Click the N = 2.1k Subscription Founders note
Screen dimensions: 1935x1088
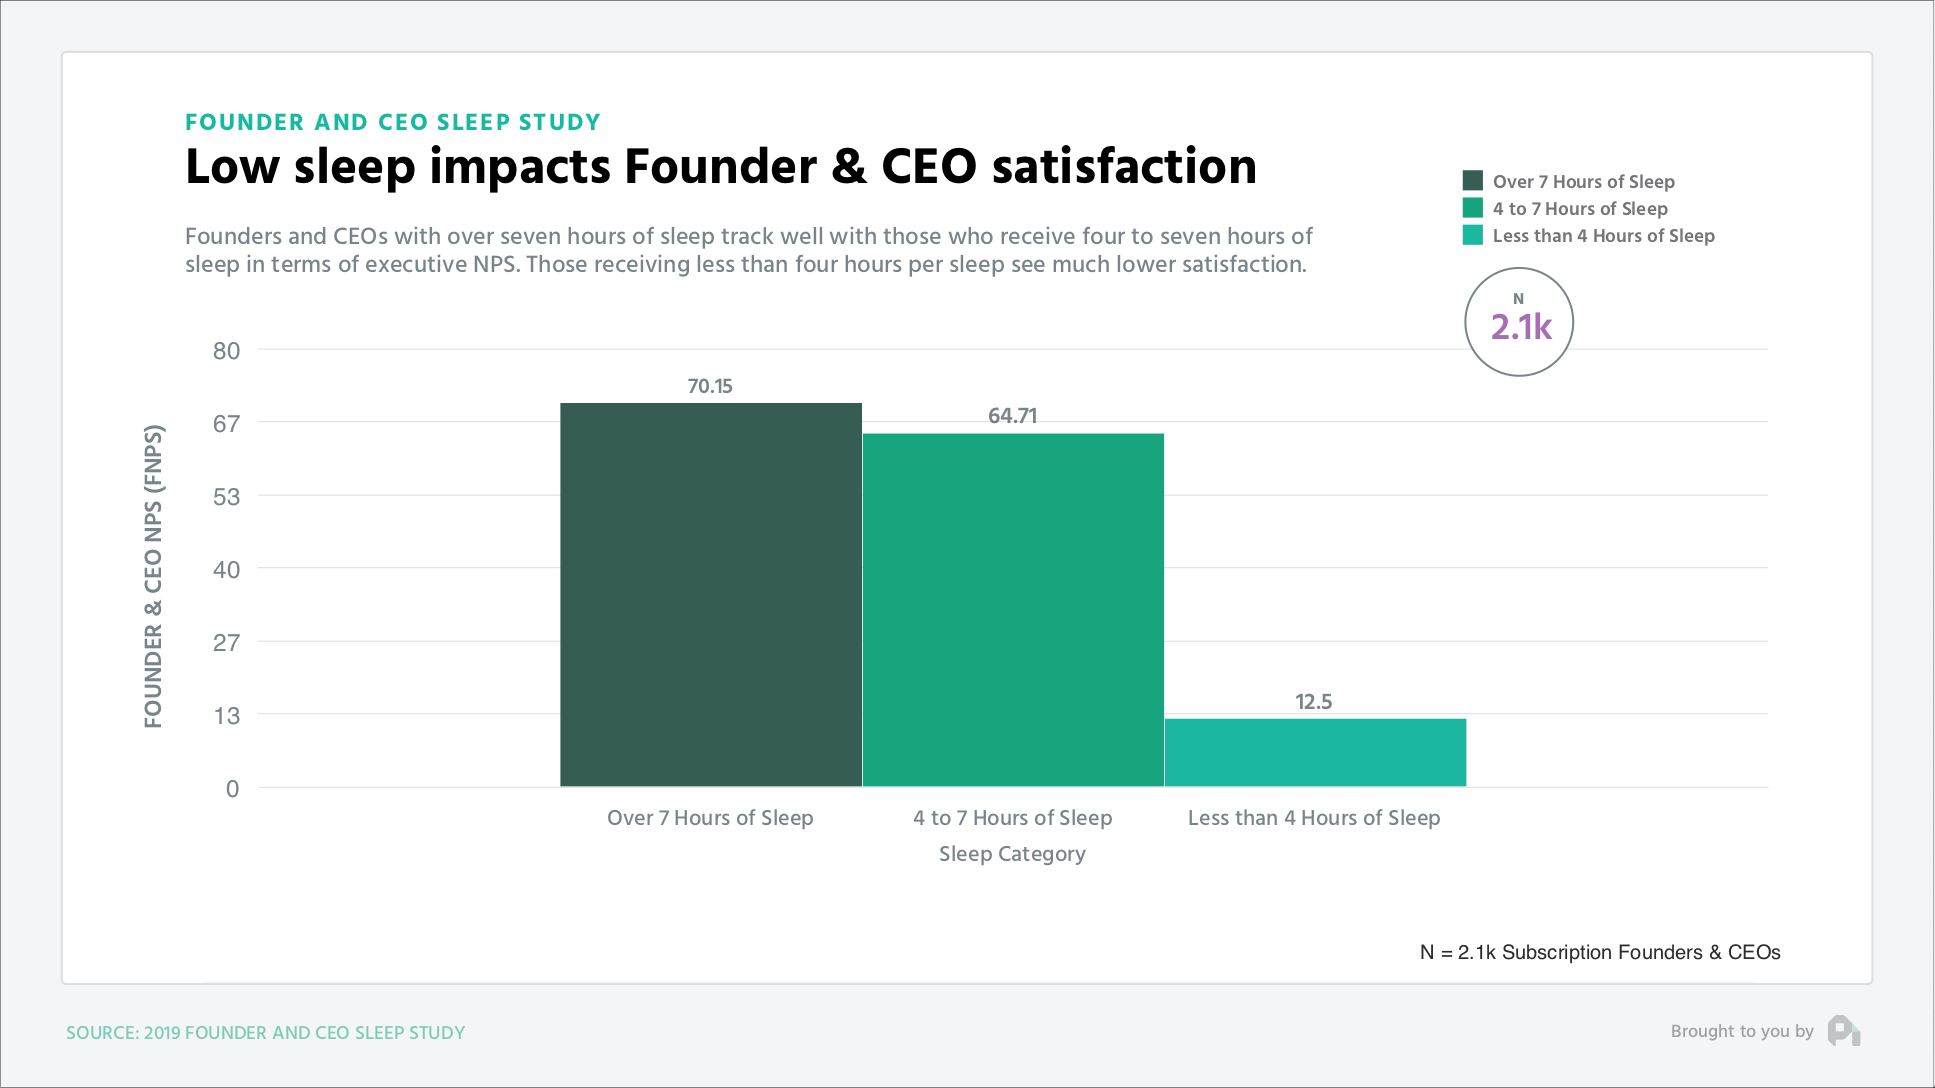tap(1600, 952)
